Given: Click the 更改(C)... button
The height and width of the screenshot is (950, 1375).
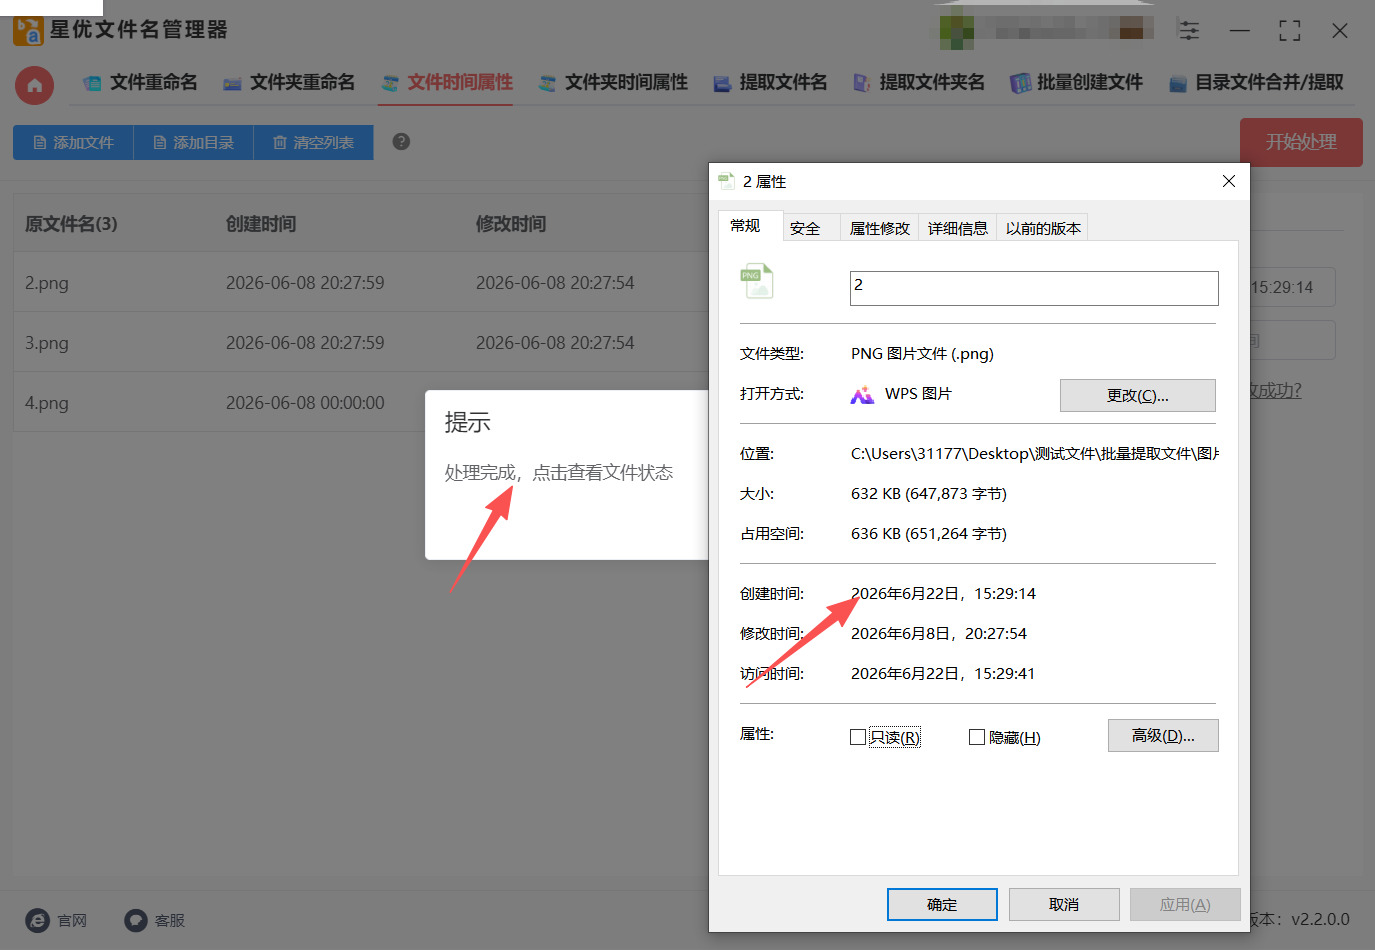Looking at the screenshot, I should [1138, 395].
